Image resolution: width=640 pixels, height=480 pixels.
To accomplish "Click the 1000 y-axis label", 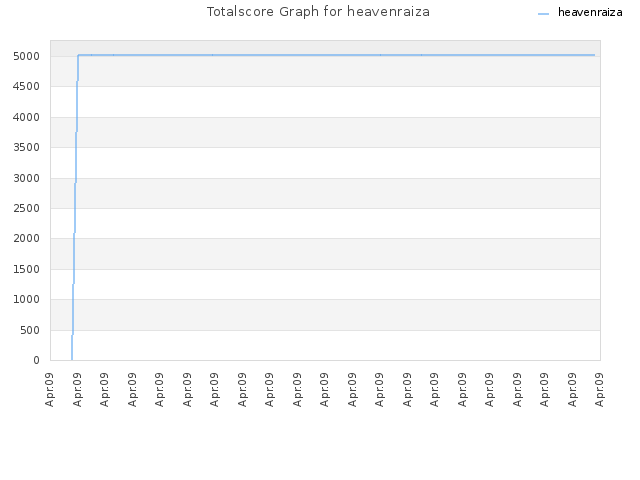I will pyautogui.click(x=27, y=300).
